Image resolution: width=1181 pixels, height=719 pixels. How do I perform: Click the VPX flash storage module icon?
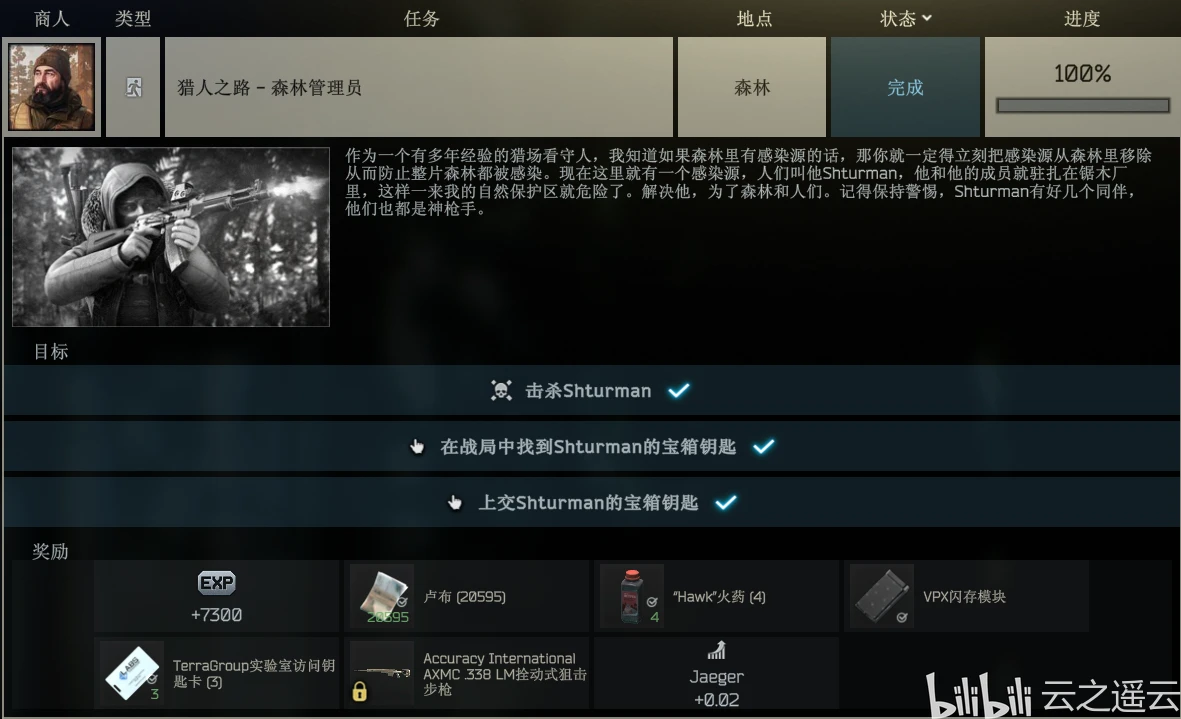click(882, 596)
